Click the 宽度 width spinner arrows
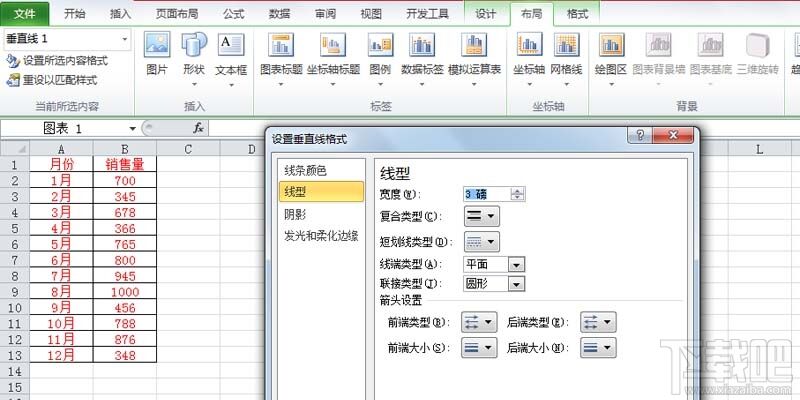The image size is (800, 400). (517, 194)
